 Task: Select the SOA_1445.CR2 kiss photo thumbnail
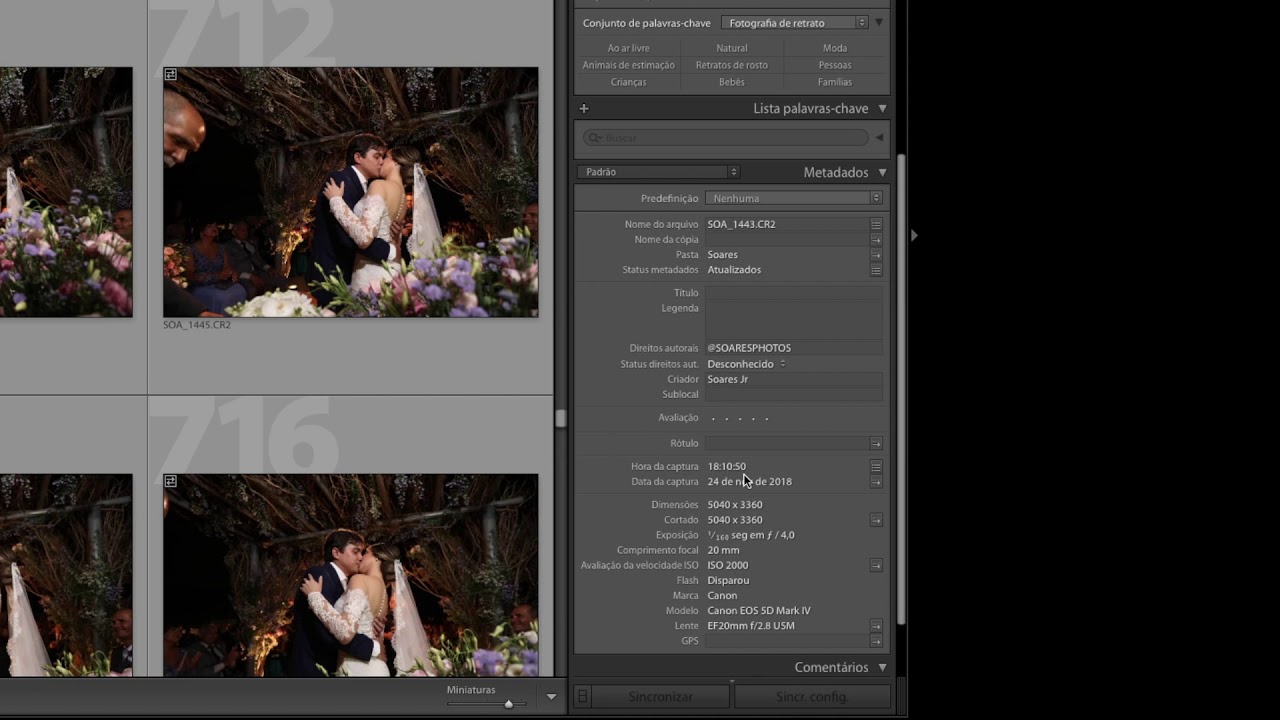click(x=350, y=192)
